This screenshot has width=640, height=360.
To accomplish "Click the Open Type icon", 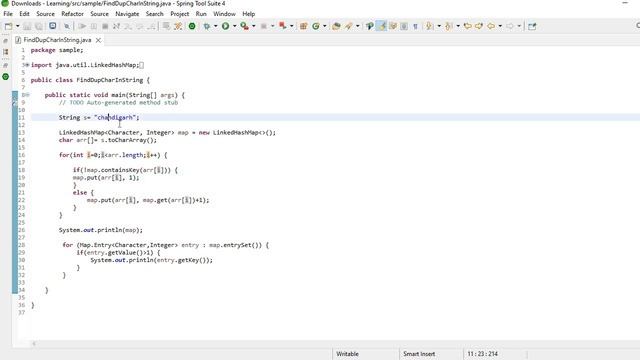I will point(336,26).
